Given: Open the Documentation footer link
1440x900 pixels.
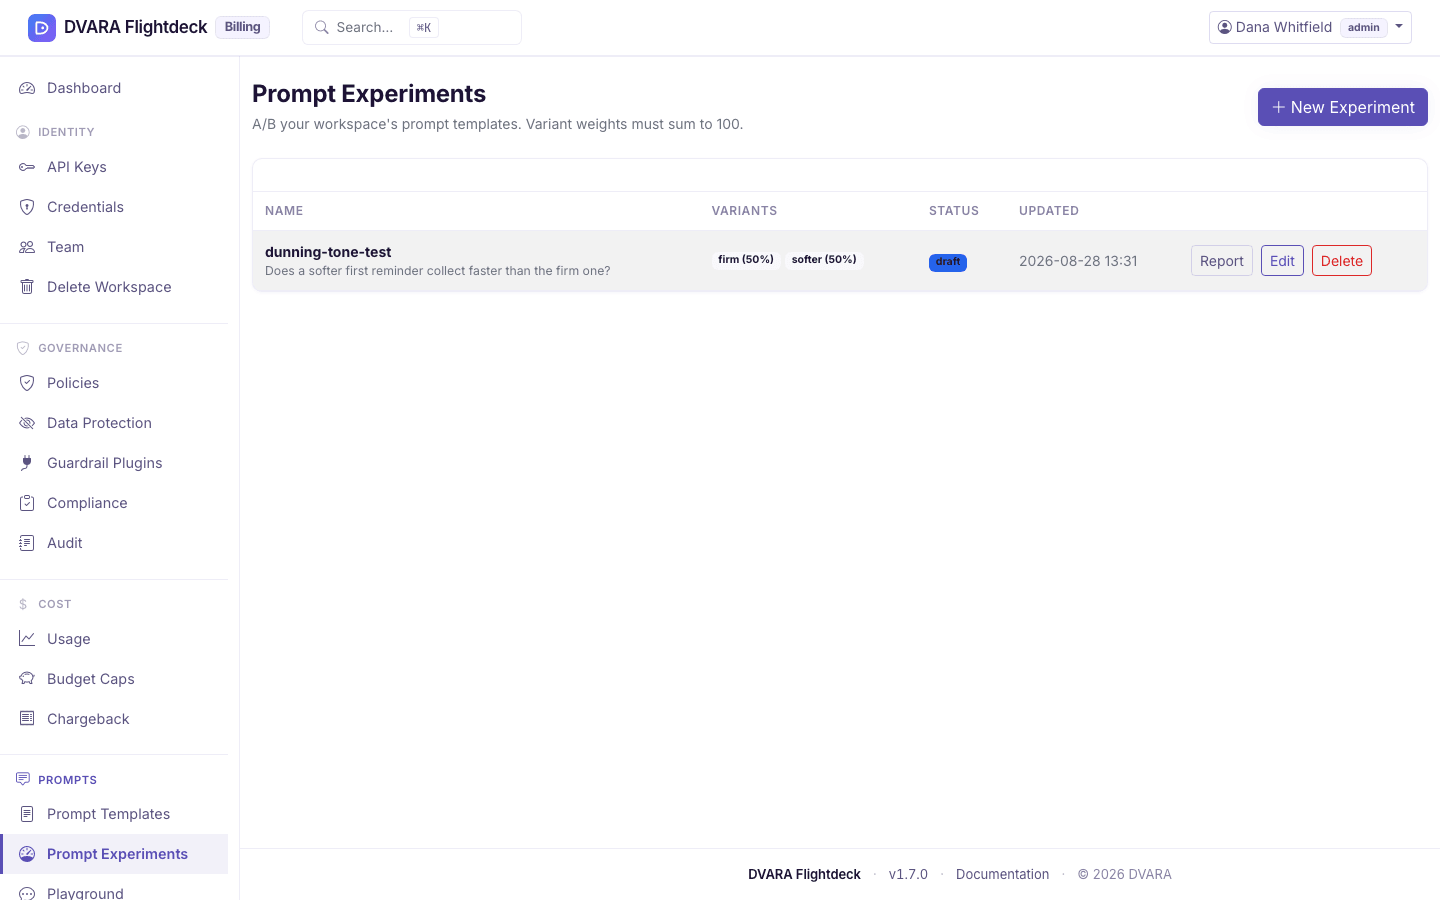Looking at the screenshot, I should click(1003, 874).
